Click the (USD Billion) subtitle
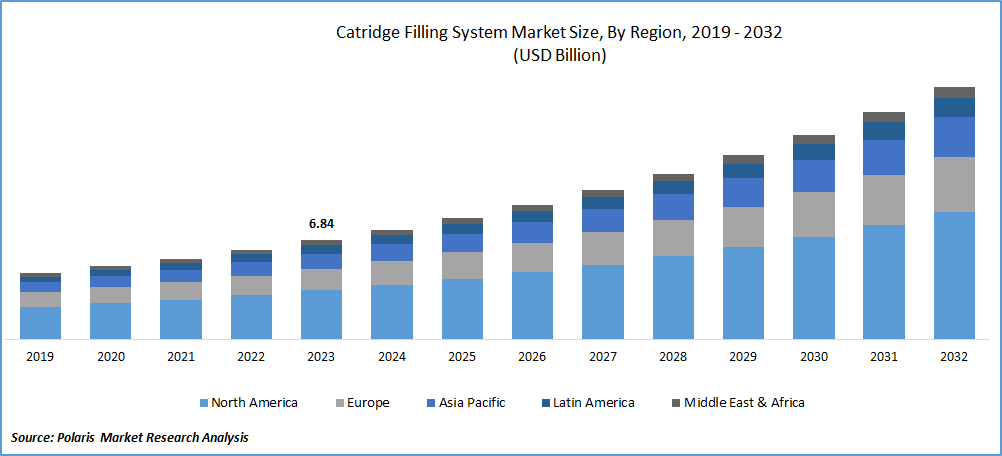 tap(559, 56)
